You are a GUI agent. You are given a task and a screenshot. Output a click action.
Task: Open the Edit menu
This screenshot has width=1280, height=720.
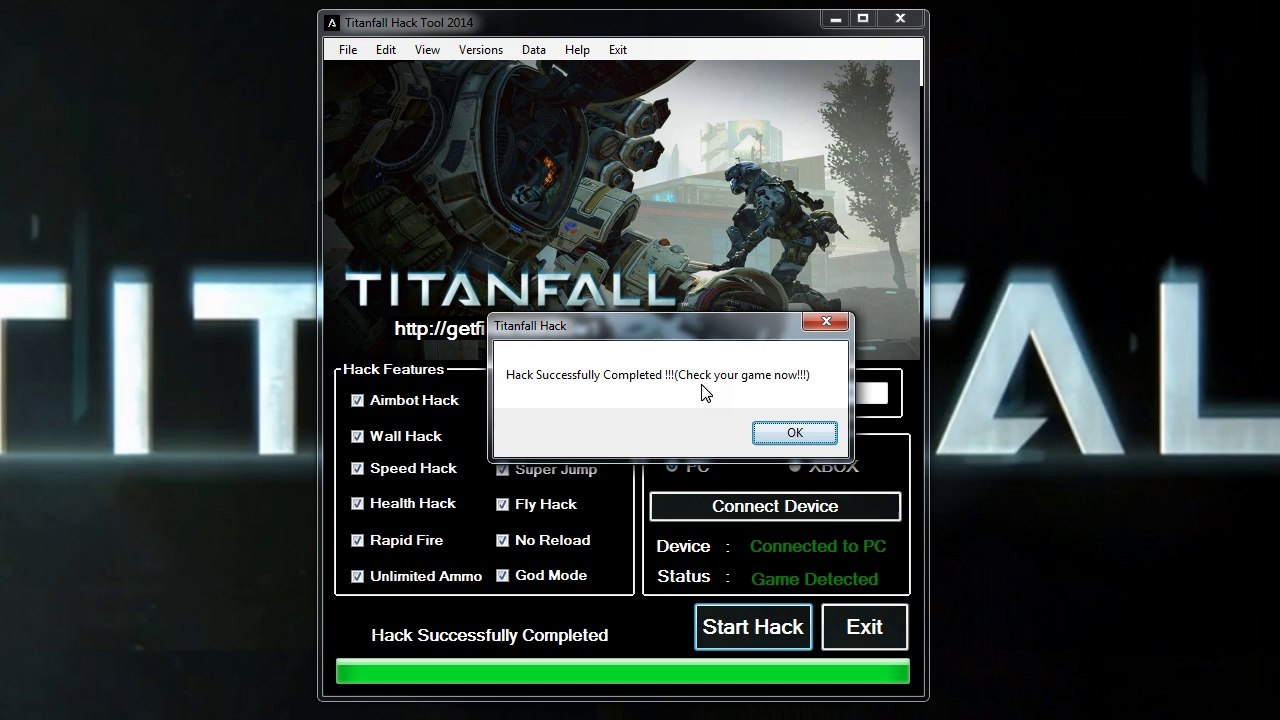(x=386, y=50)
